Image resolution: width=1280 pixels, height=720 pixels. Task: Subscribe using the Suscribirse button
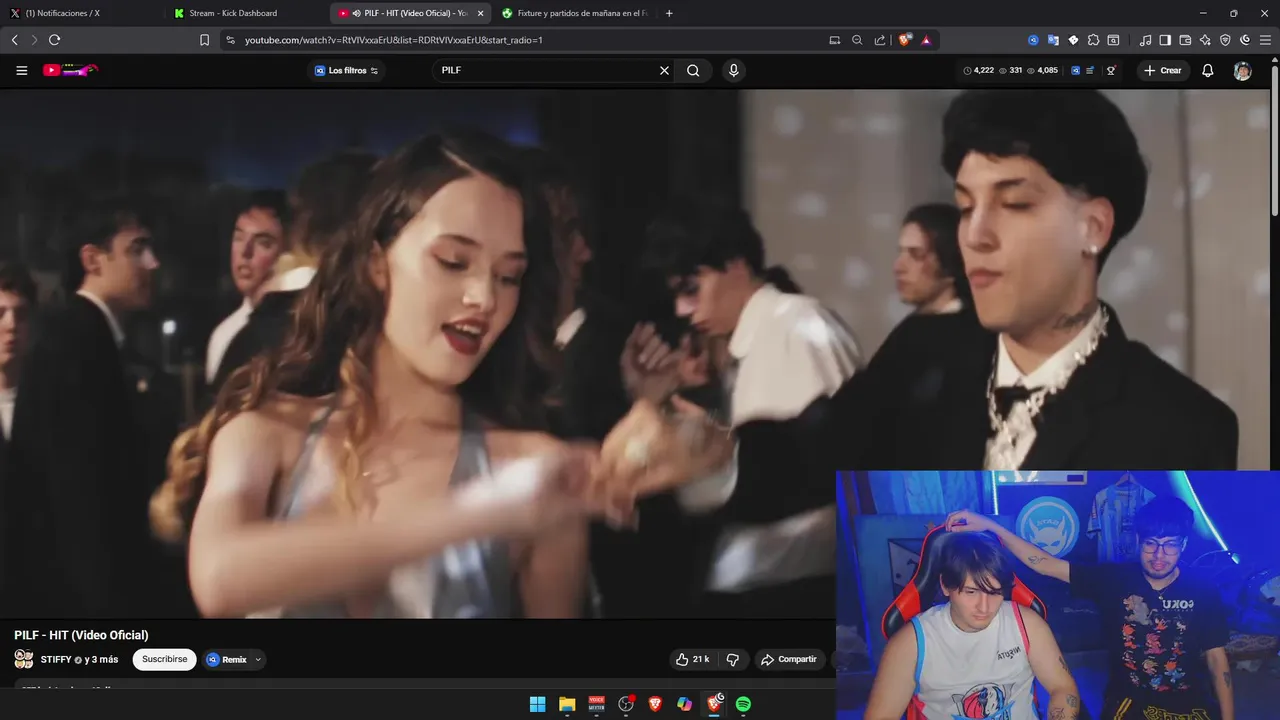[165, 660]
